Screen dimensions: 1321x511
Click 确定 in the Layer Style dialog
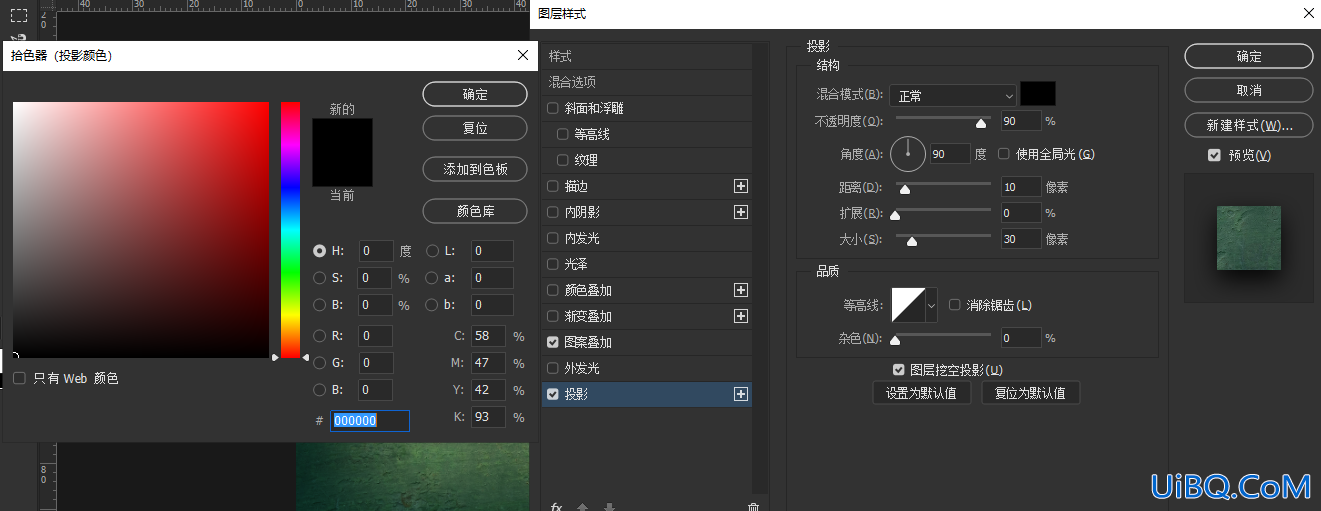tap(1248, 56)
